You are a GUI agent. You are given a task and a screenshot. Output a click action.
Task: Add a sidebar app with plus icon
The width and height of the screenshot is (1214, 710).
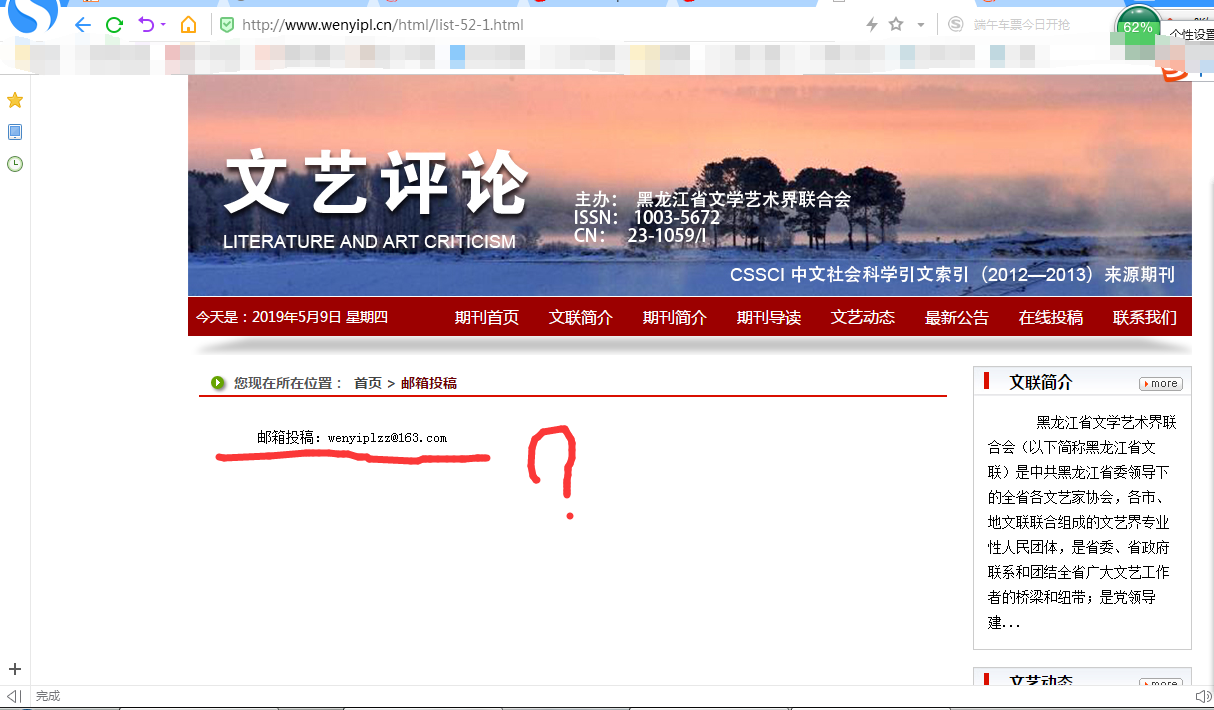(15, 669)
